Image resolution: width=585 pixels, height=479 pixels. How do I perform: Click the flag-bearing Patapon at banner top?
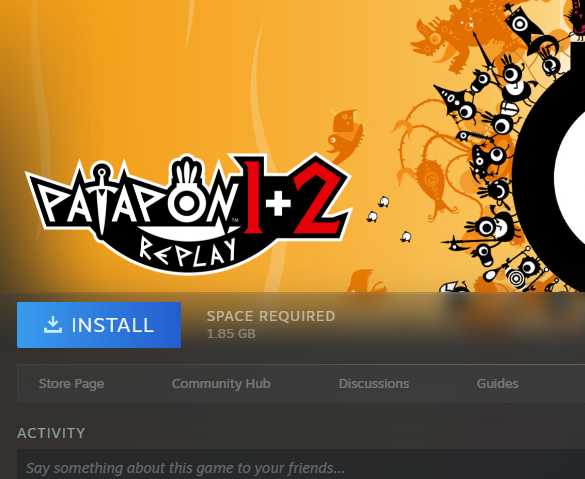coord(519,22)
